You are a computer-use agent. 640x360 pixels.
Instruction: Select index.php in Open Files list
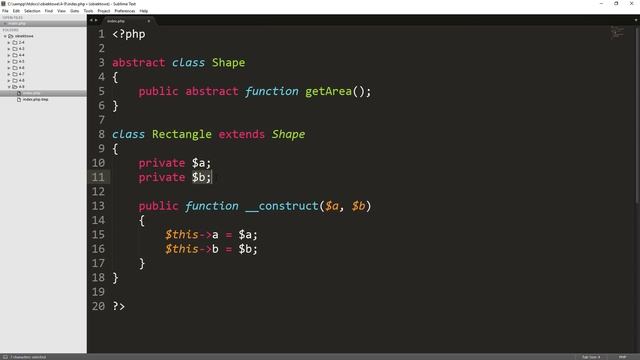pos(43,24)
